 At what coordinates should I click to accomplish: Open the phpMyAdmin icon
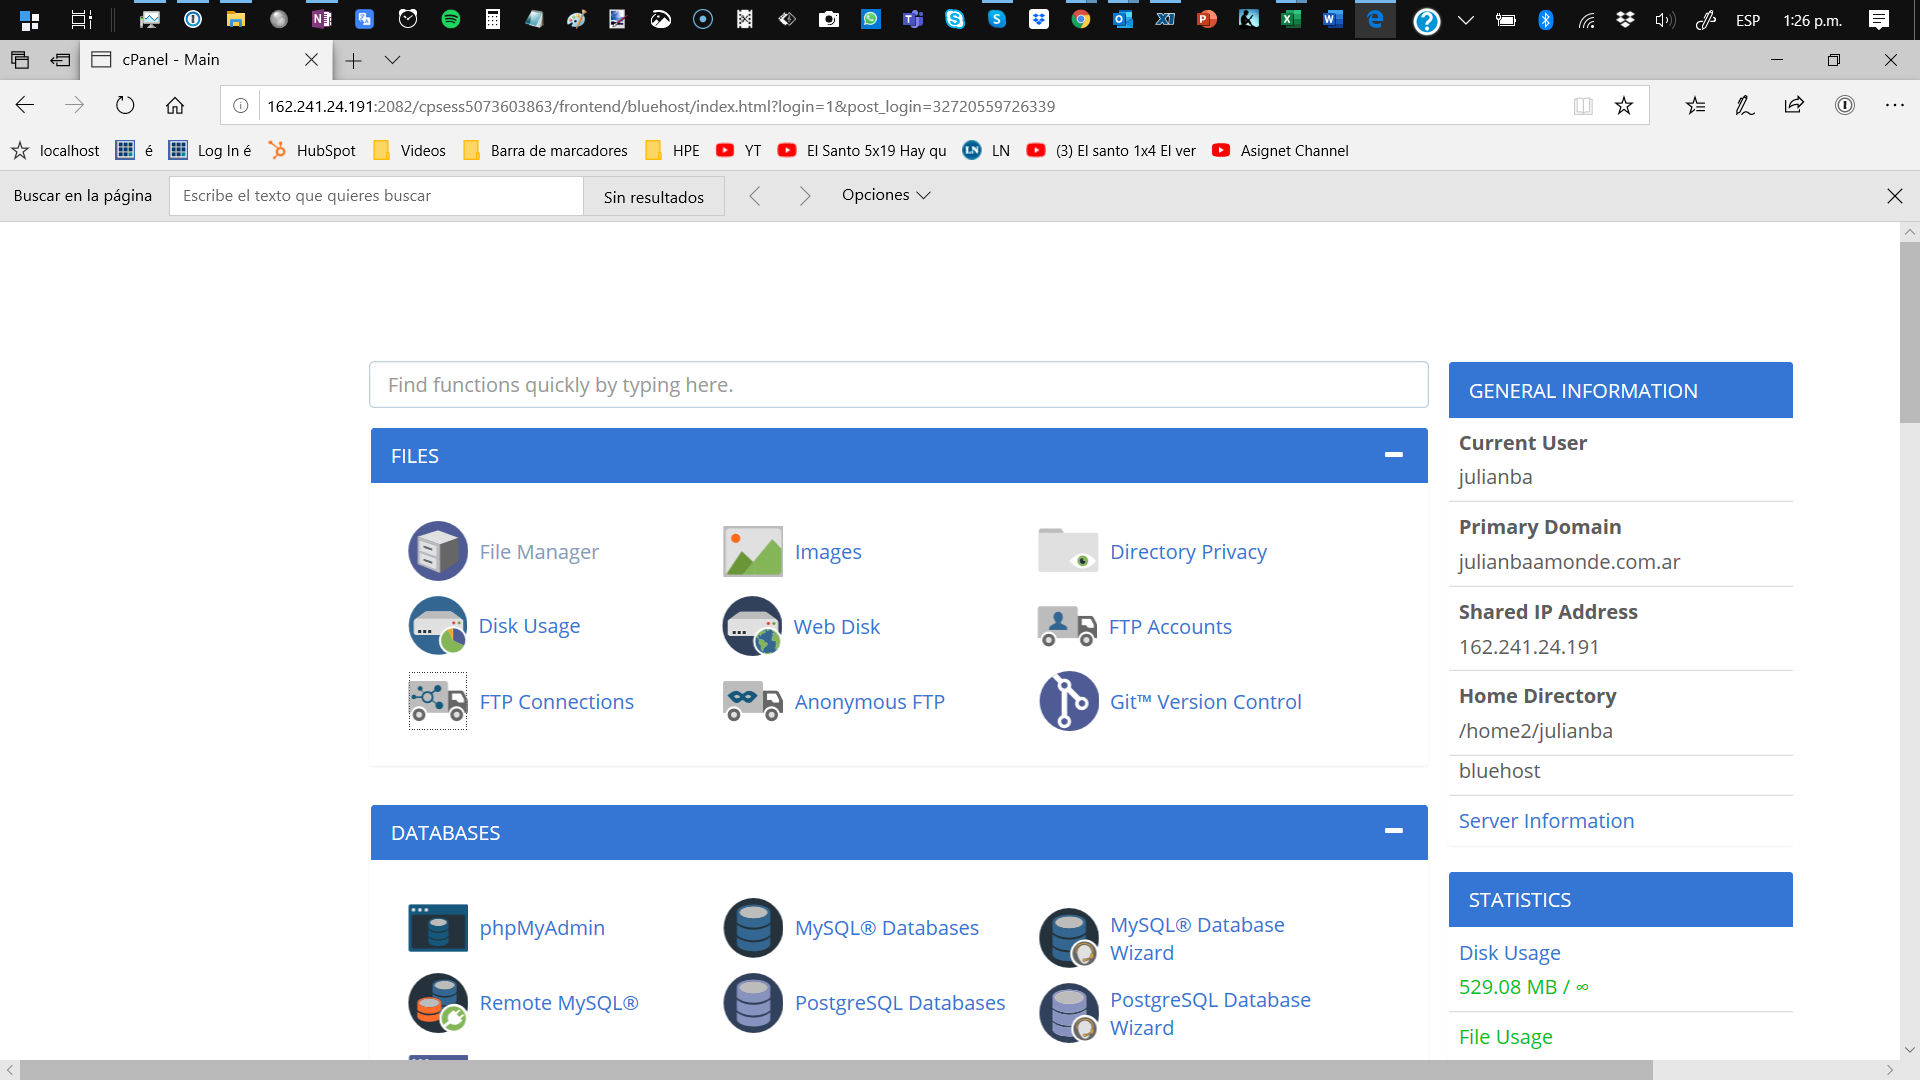[x=438, y=927]
